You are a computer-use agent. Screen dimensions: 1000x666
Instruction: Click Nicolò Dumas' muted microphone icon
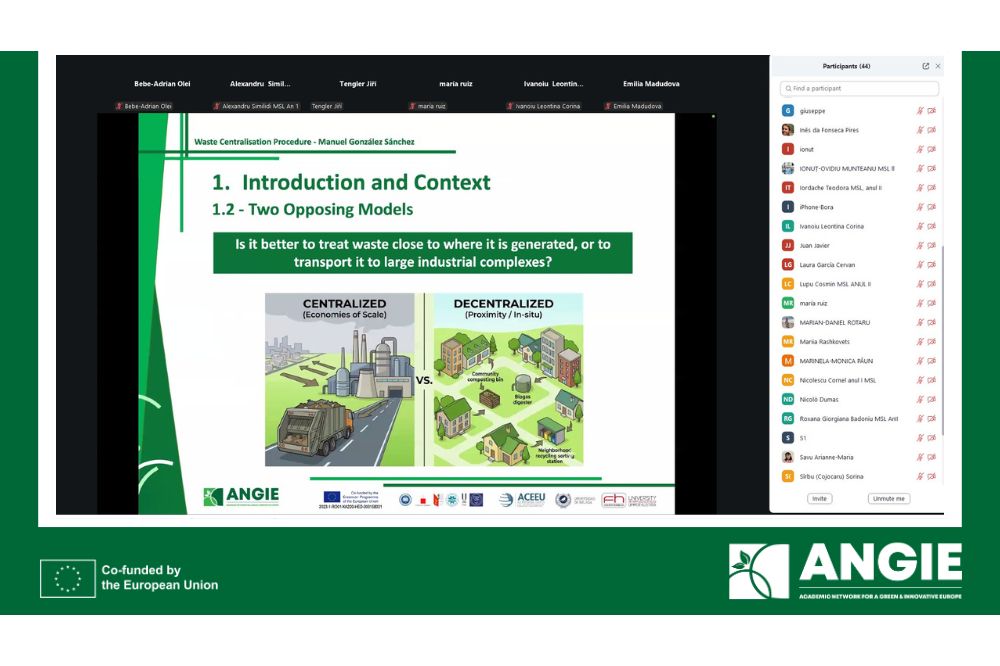click(920, 399)
